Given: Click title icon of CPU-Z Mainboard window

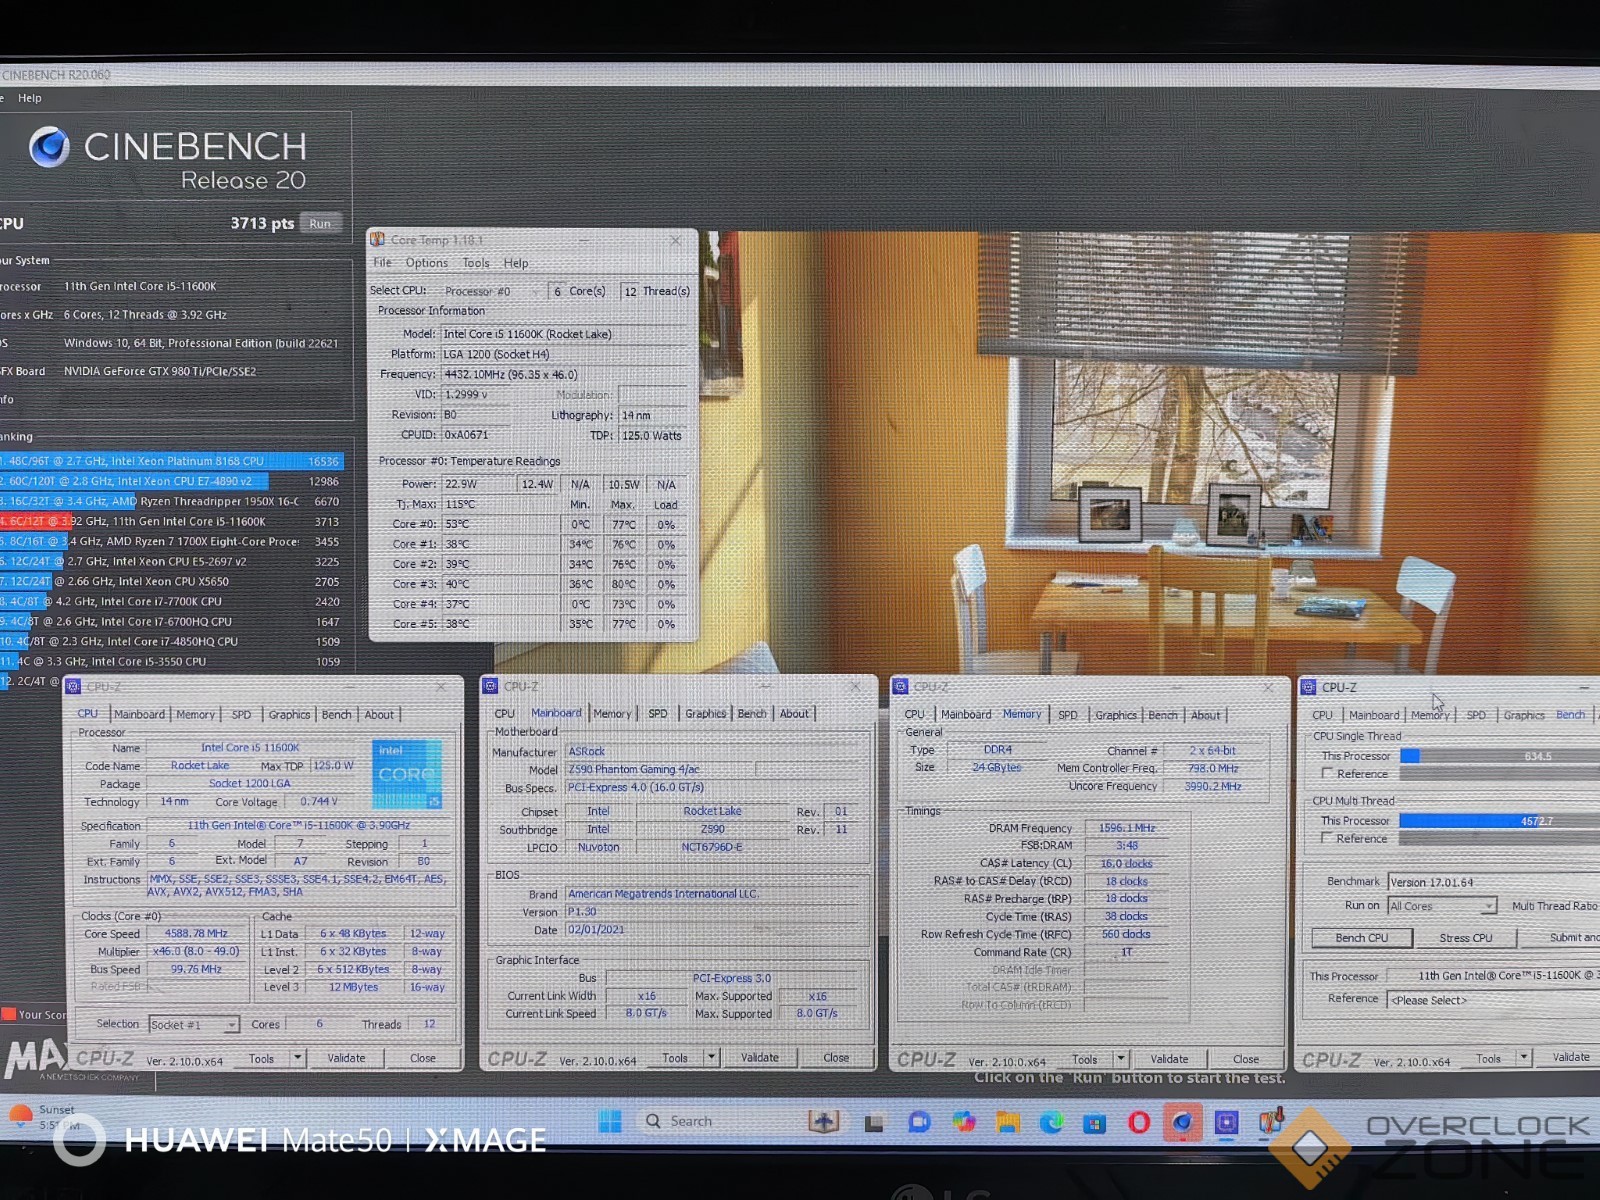Looking at the screenshot, I should 490,686.
